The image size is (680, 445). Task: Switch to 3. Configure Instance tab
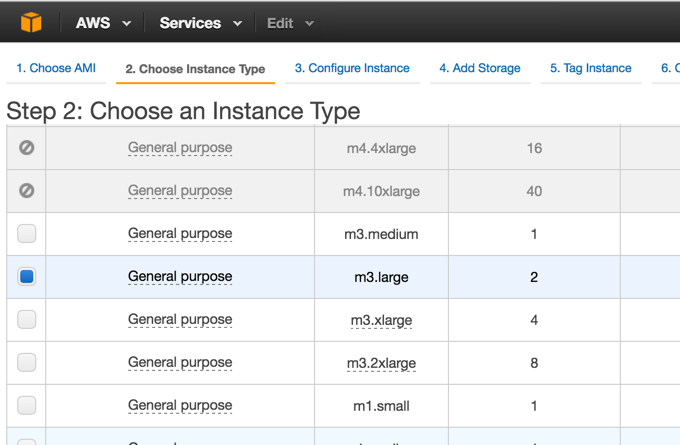tap(352, 68)
